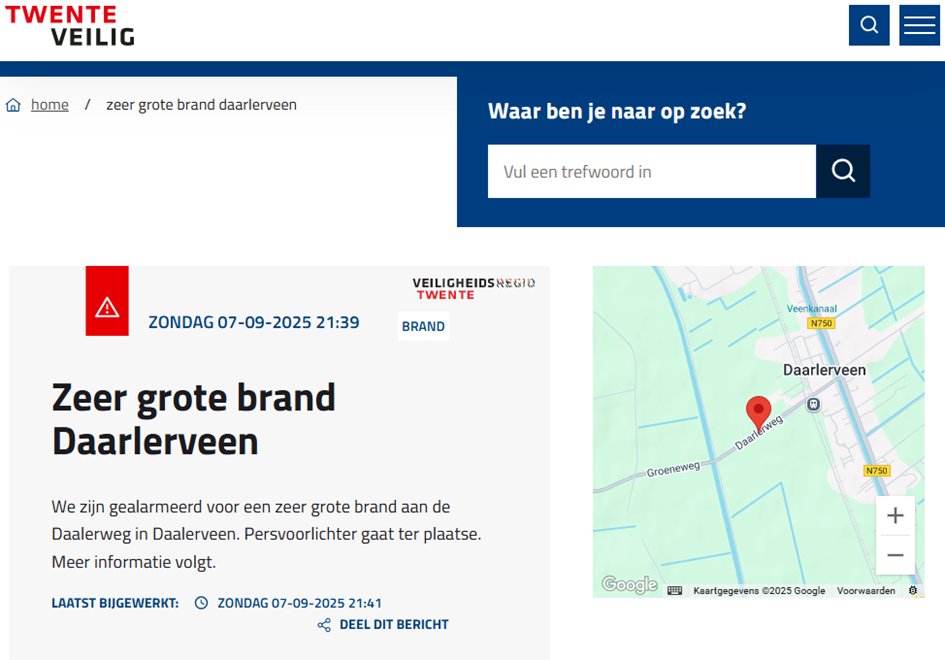Open search using the magnifier icon in header
The width and height of the screenshot is (945, 660).
tap(868, 25)
